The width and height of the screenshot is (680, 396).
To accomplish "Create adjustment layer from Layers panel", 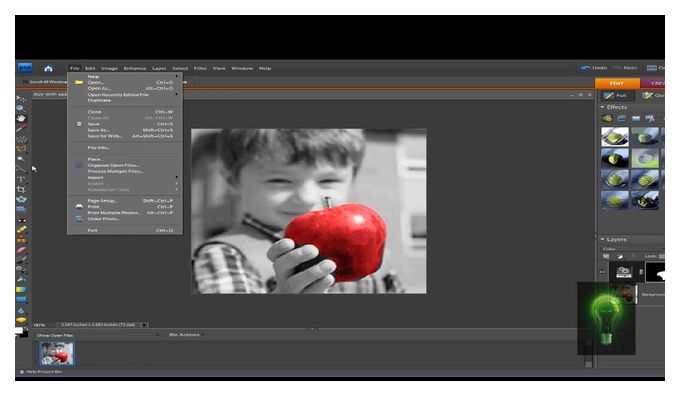I will pyautogui.click(x=620, y=256).
